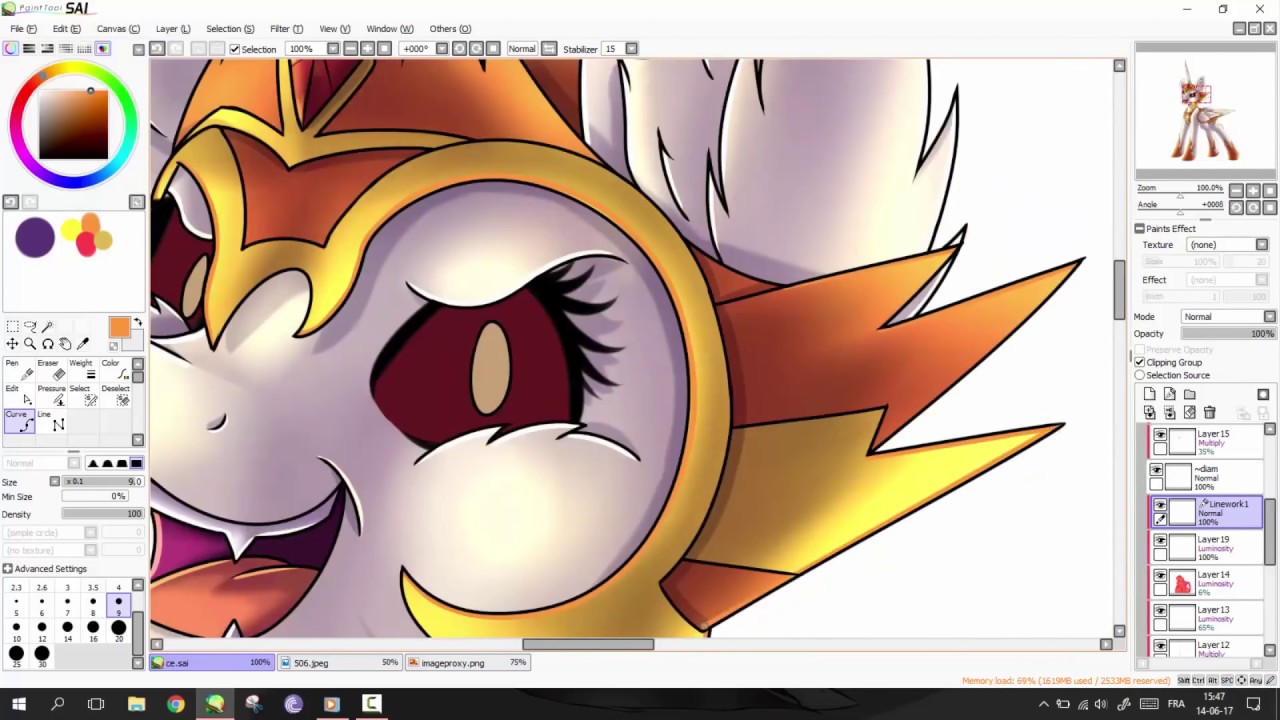Screen dimensions: 1280x720
Task: Select the Deselect pen tool
Action: click(115, 395)
